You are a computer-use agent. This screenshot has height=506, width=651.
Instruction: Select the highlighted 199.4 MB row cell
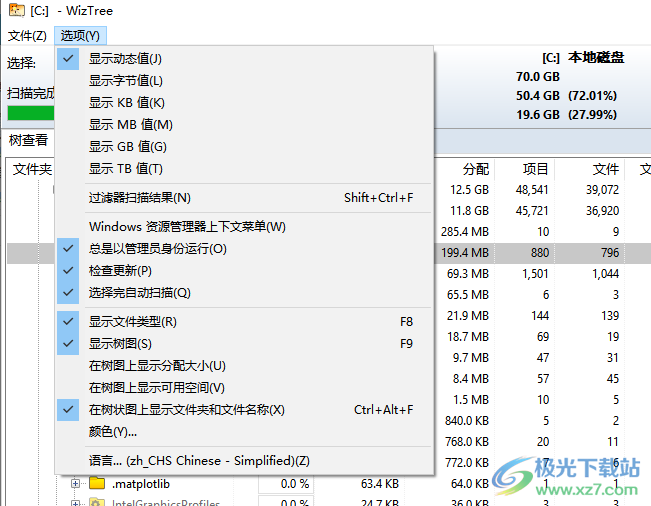465,253
